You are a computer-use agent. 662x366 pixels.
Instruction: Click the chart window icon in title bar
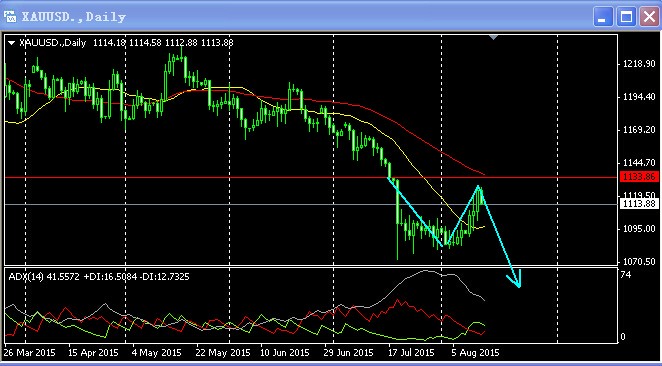[x=10, y=16]
